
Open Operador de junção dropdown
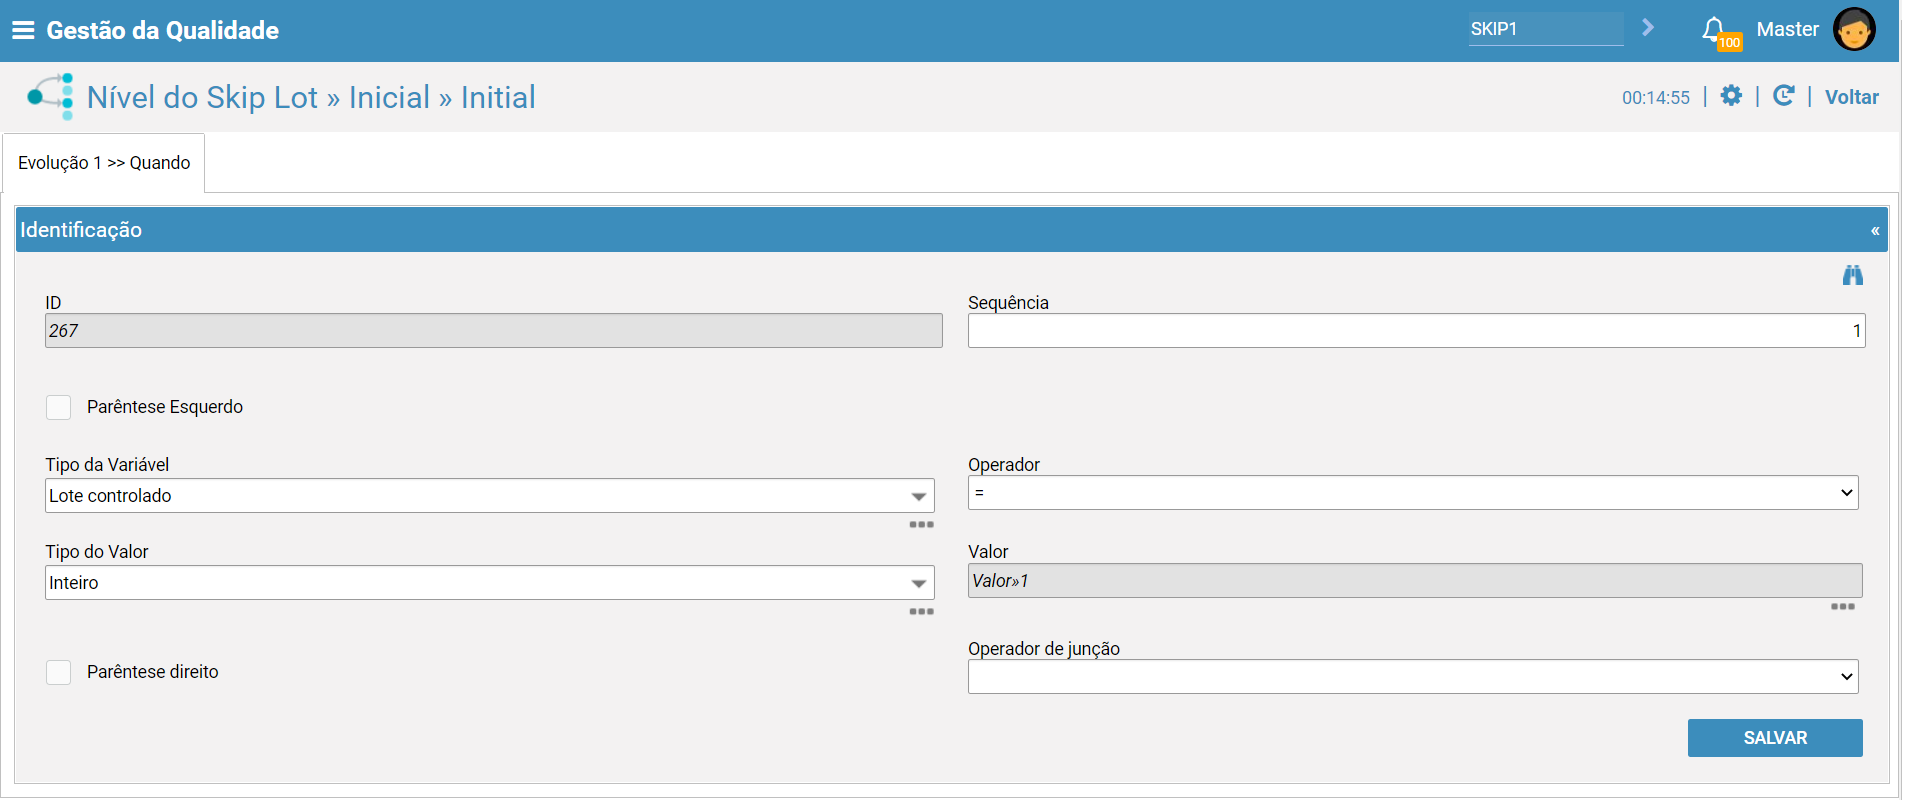pos(1413,676)
